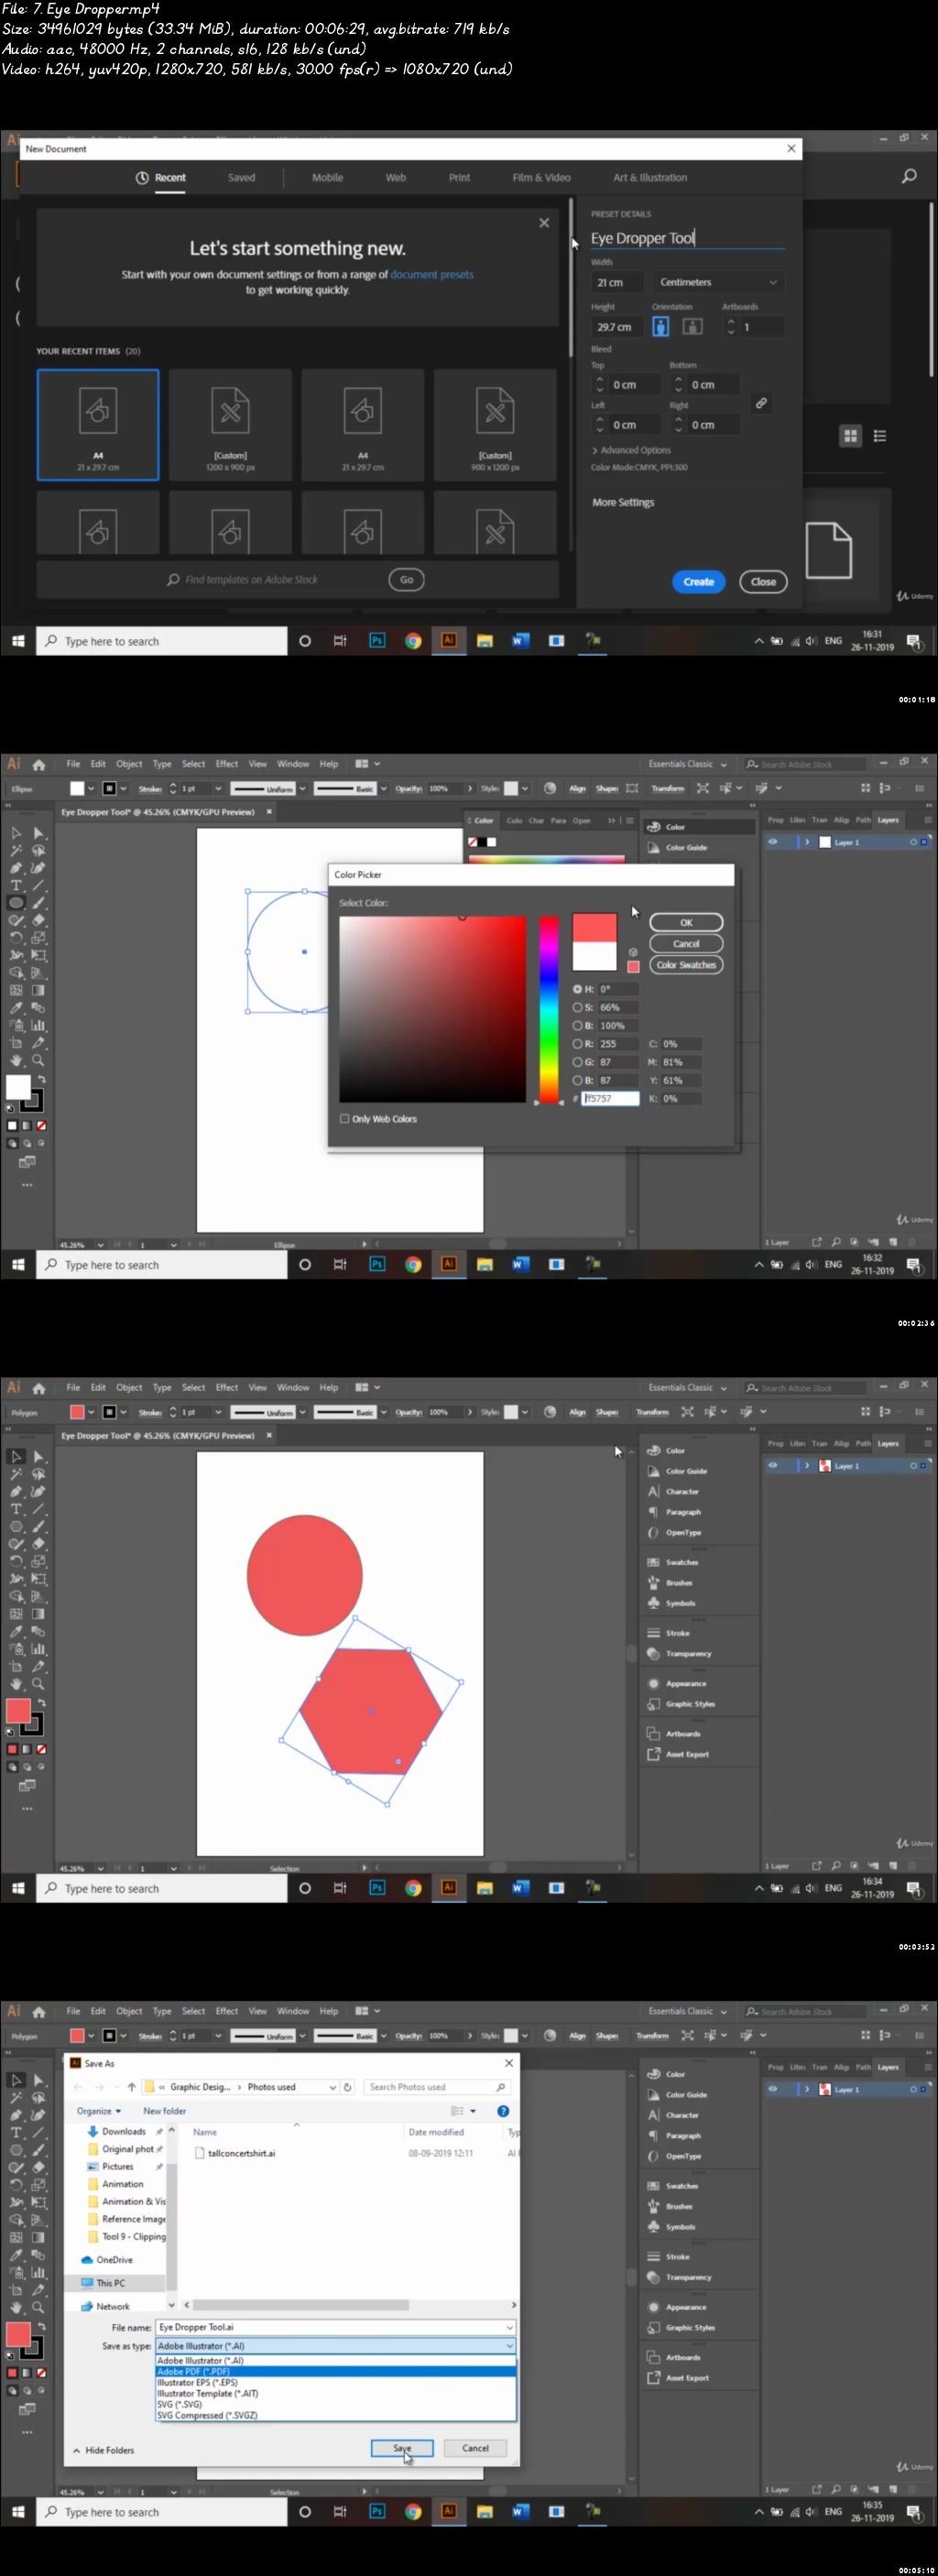Activate the Rotate tool in hexagon screenshot
Image resolution: width=938 pixels, height=2576 pixels.
click(16, 1562)
